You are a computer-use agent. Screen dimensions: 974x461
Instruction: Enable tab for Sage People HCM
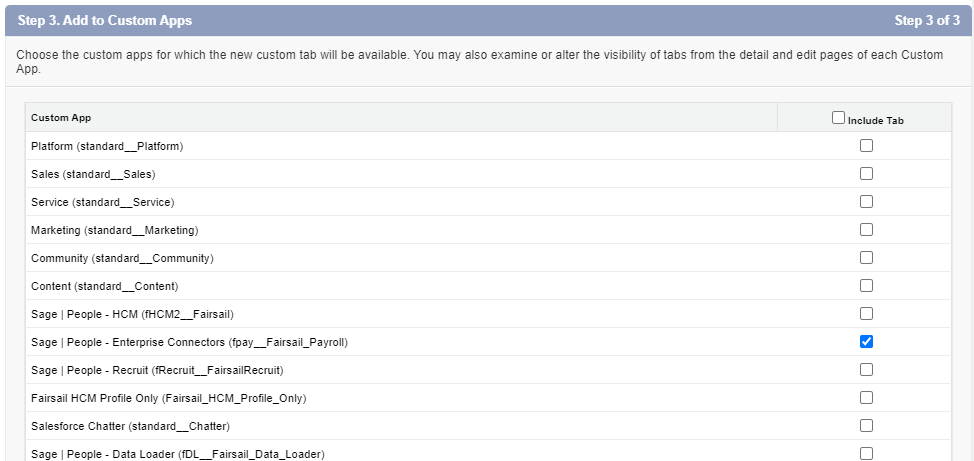[x=866, y=314]
